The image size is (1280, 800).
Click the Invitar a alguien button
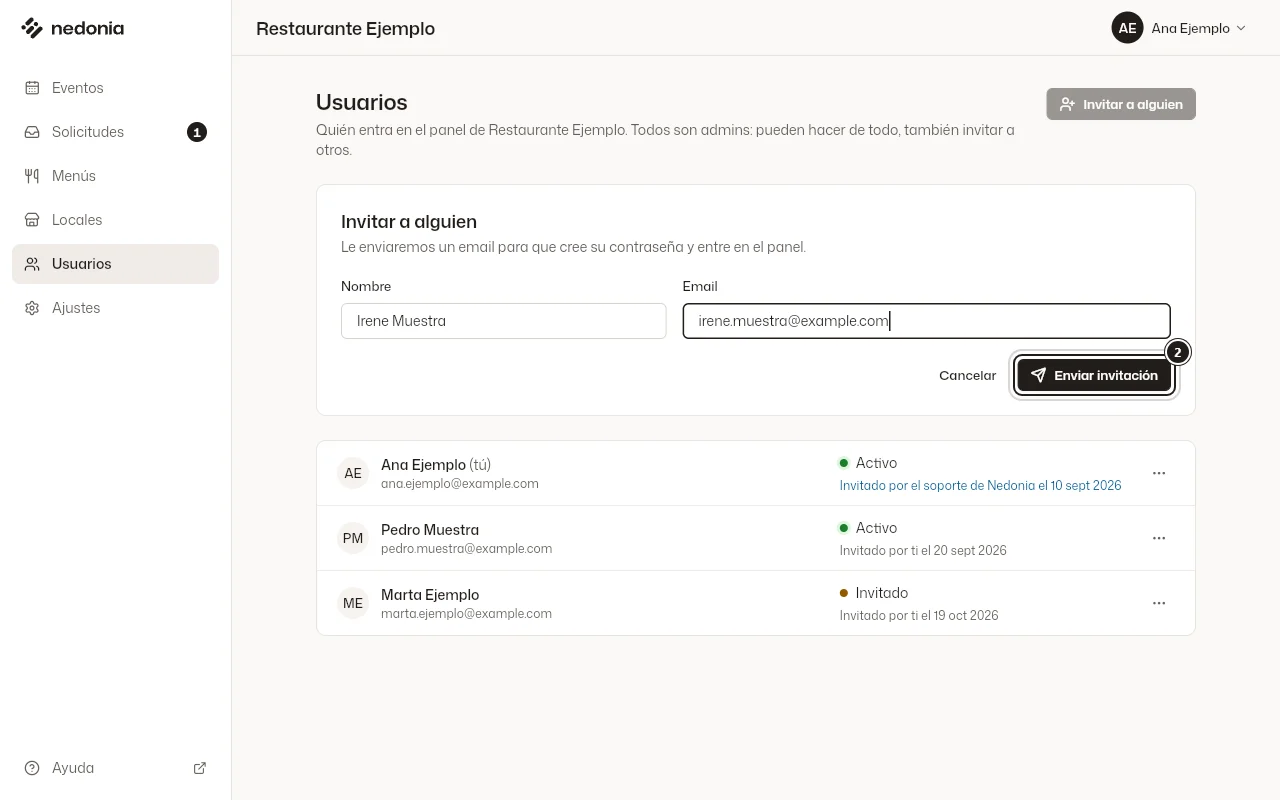[x=1121, y=104]
